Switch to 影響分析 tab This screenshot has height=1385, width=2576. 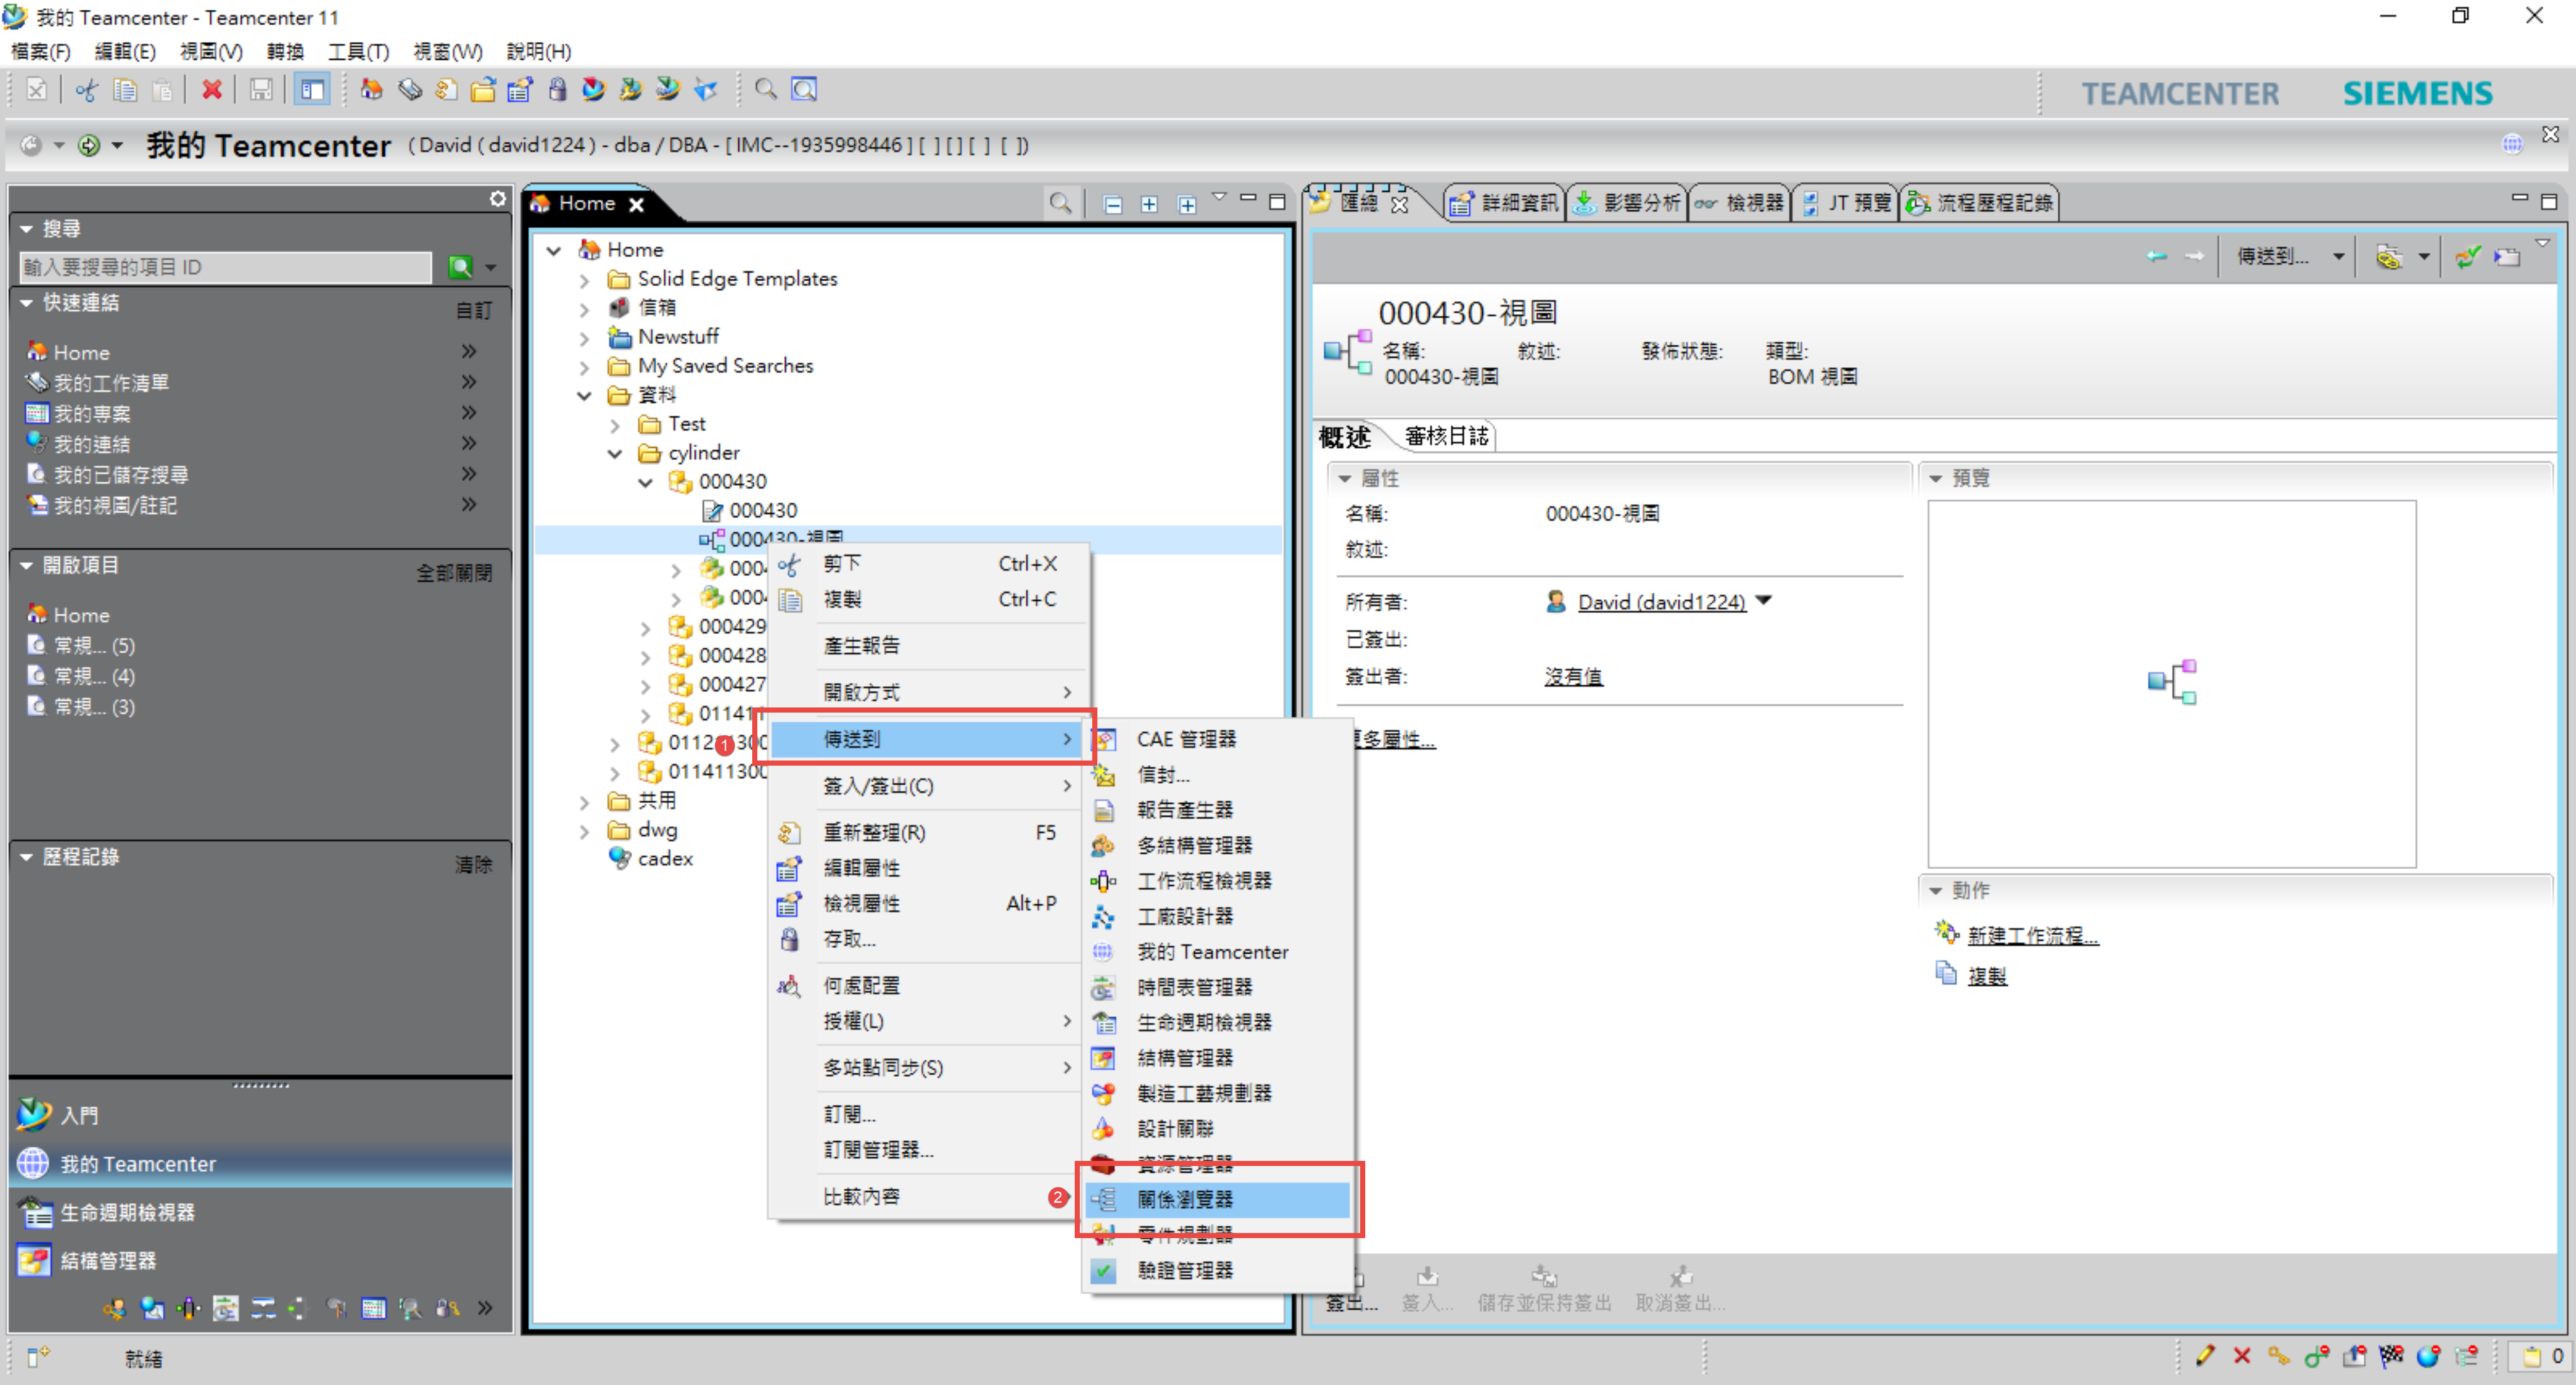[1627, 203]
